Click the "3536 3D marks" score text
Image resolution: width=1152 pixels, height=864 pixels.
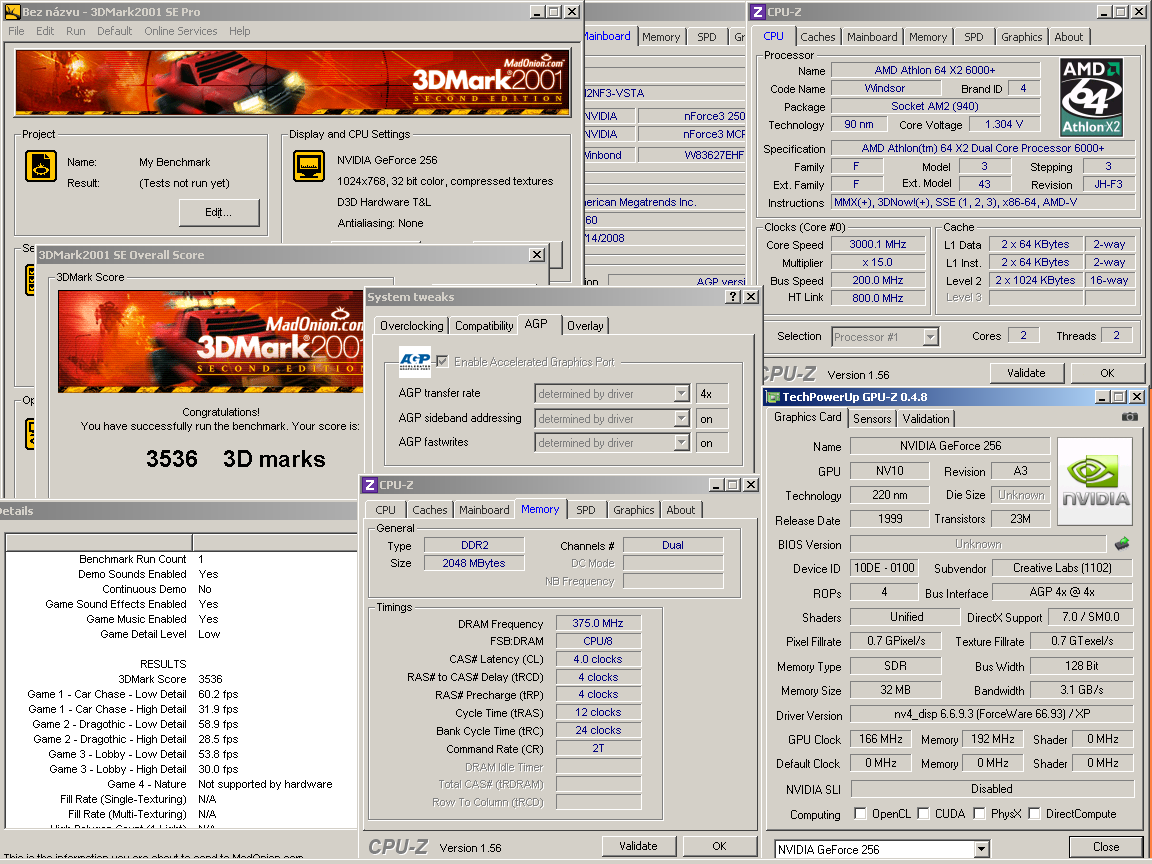point(235,458)
